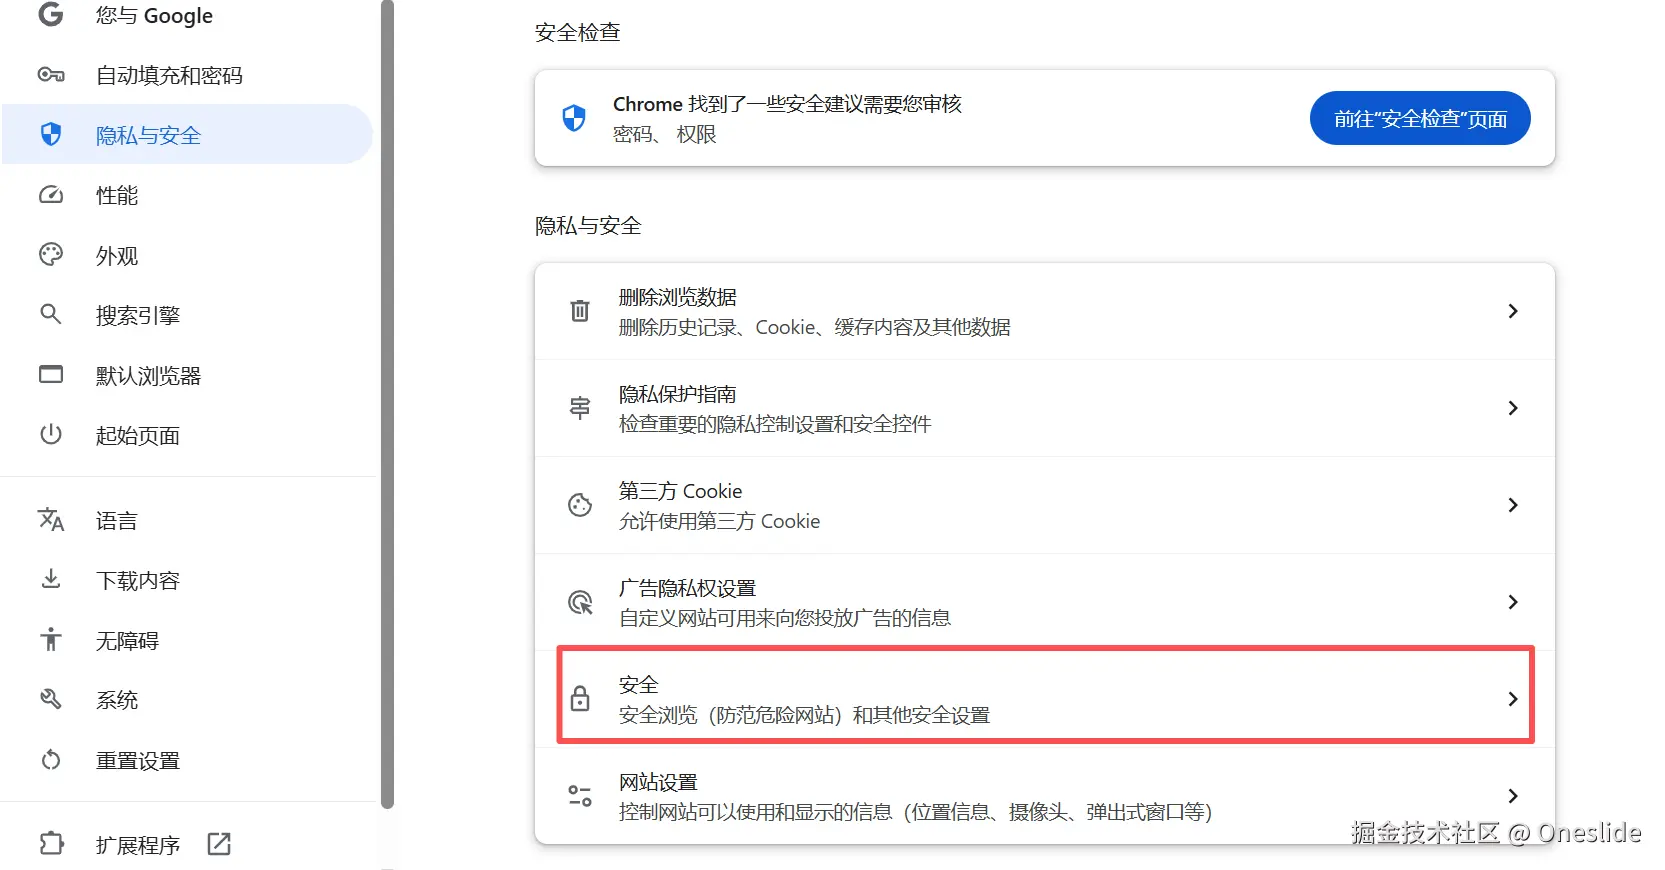The image size is (1665, 870).
Task: Click the sidebar vertical scrollbar
Action: point(388,400)
